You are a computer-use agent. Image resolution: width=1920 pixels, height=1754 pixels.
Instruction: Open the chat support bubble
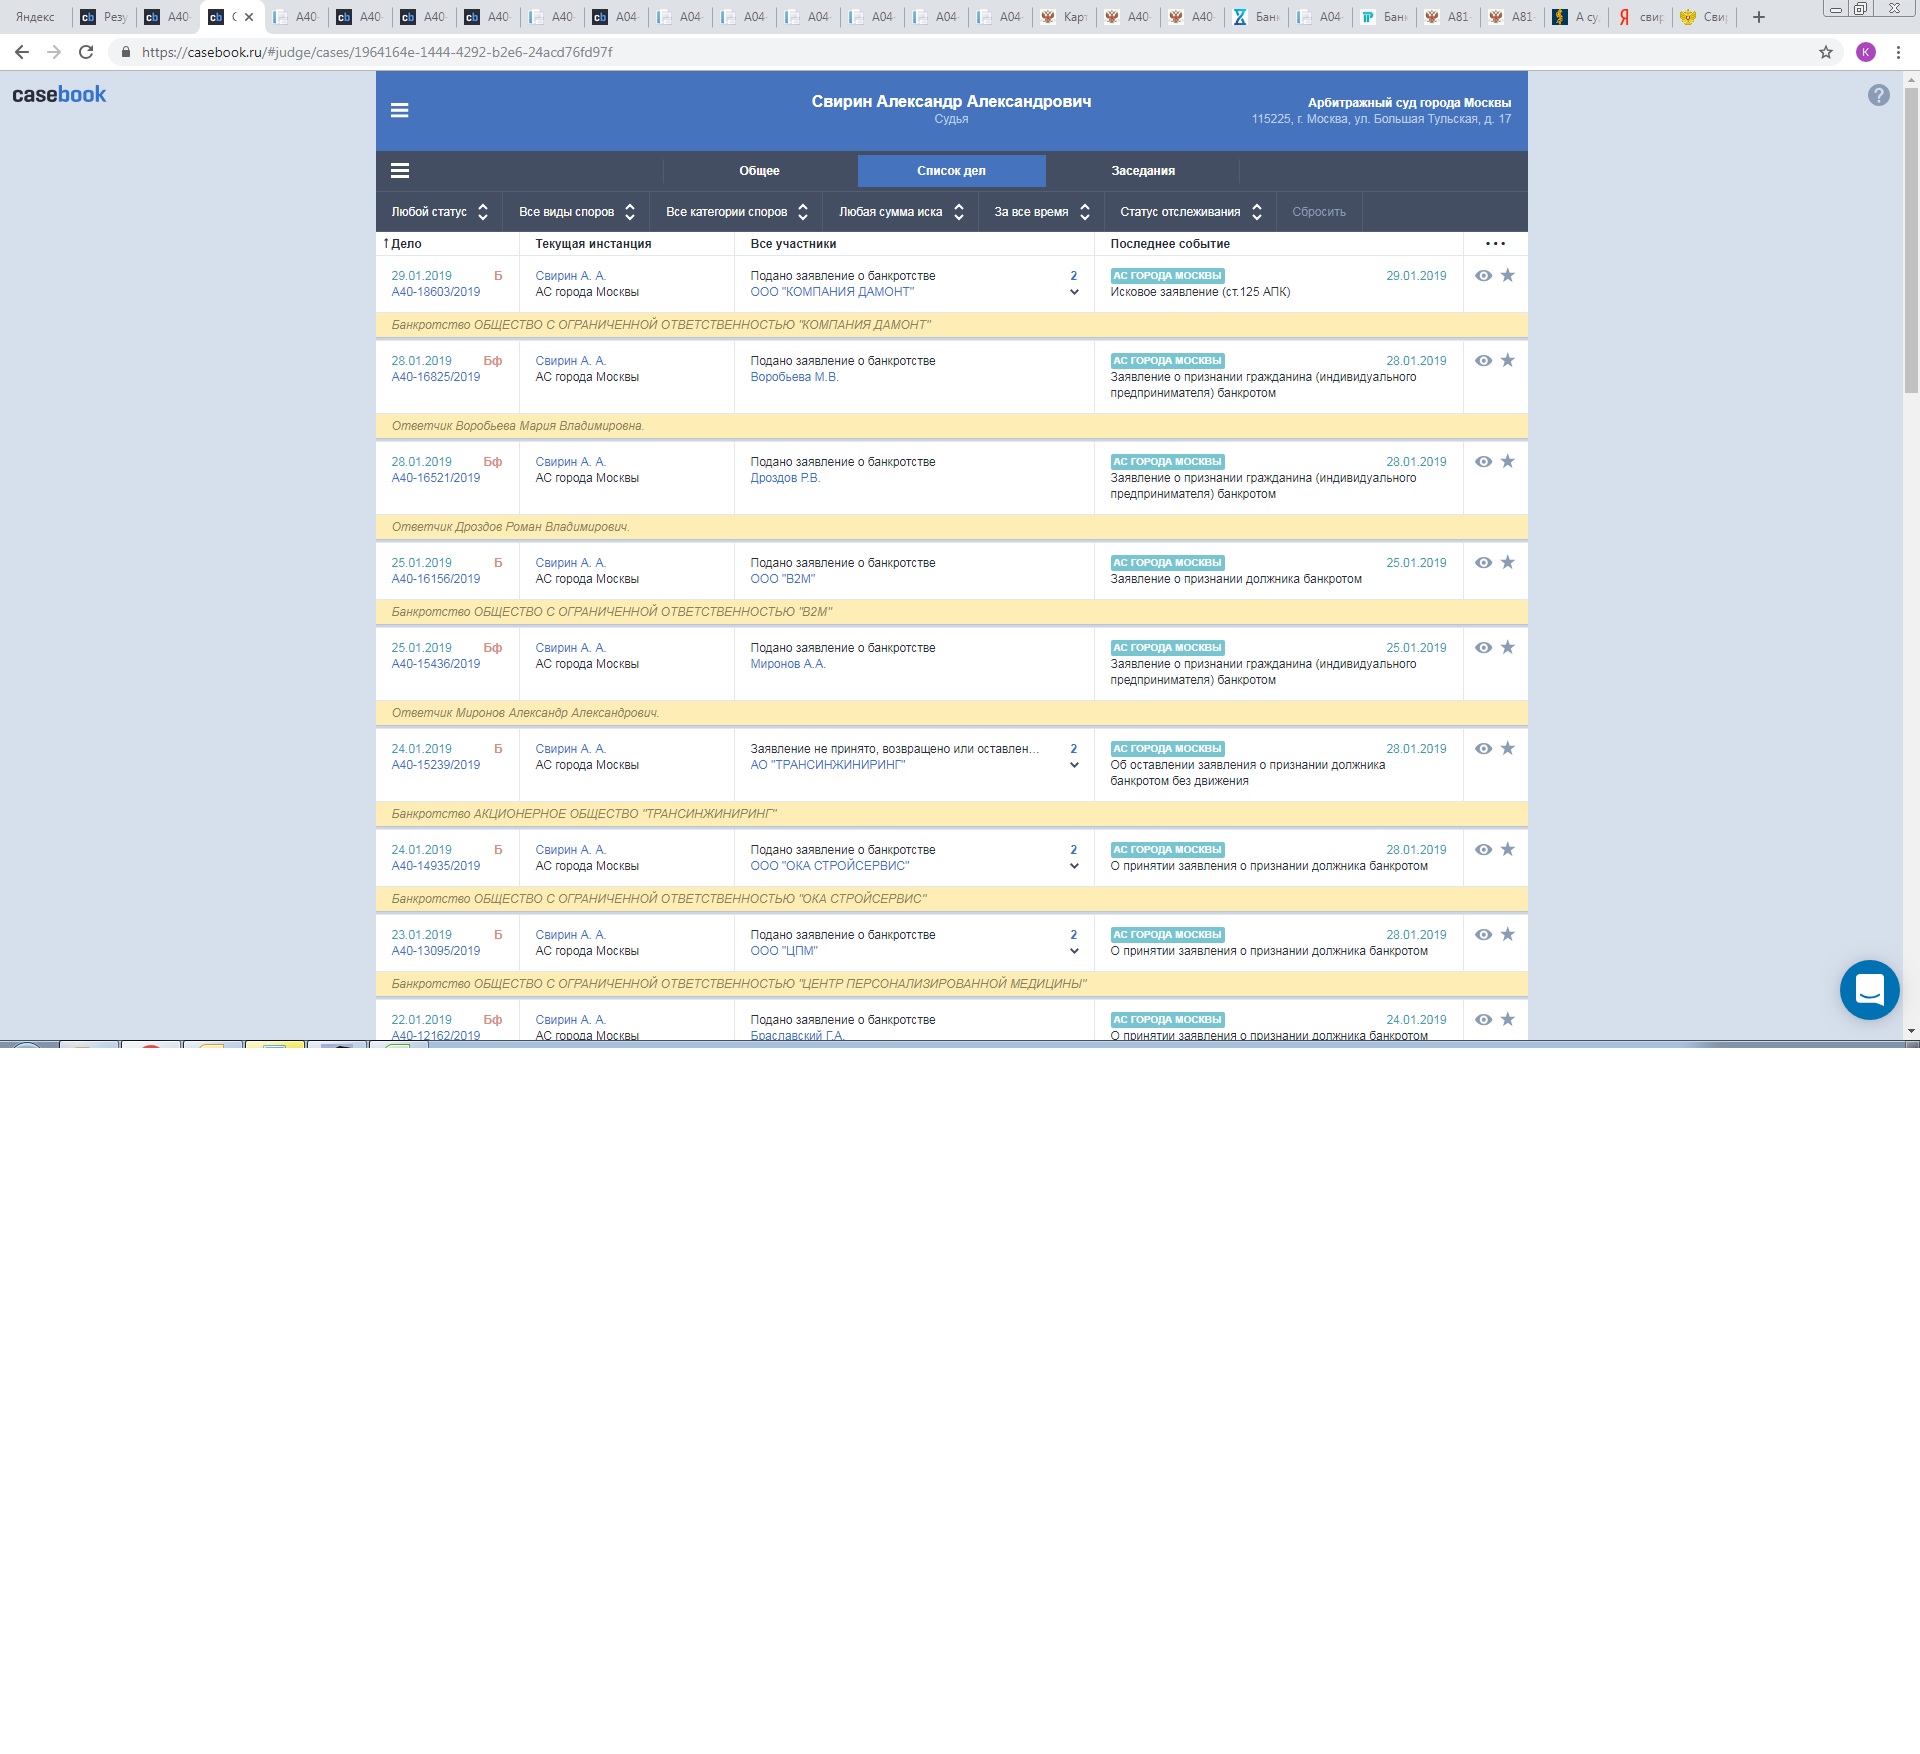point(1869,990)
